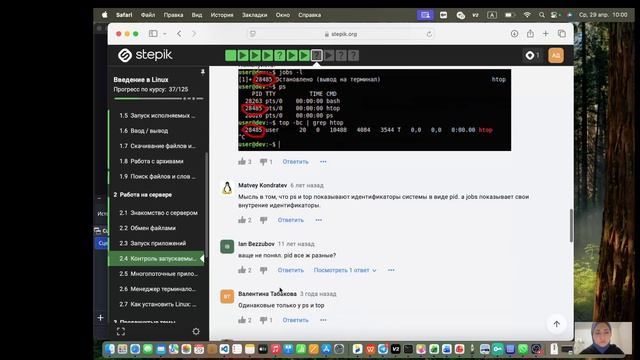Click the course progress bar
This screenshot has width=640, height=360.
[x=158, y=98]
